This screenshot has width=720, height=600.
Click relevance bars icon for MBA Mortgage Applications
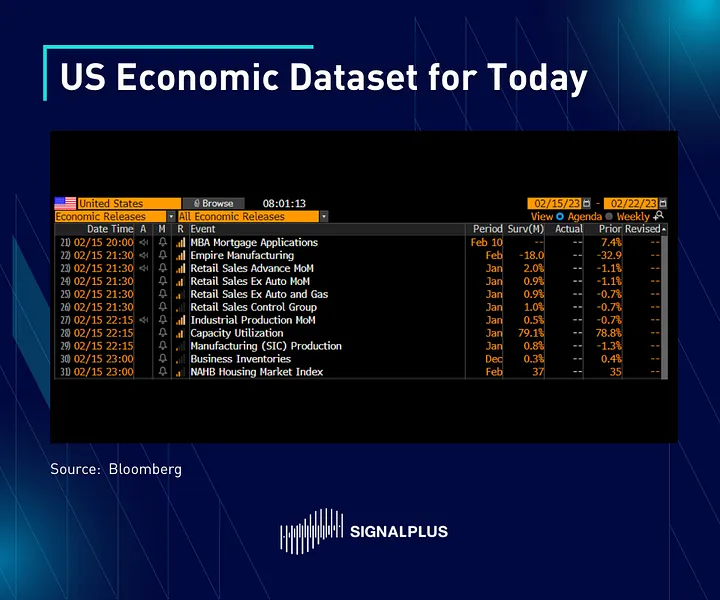(180, 242)
